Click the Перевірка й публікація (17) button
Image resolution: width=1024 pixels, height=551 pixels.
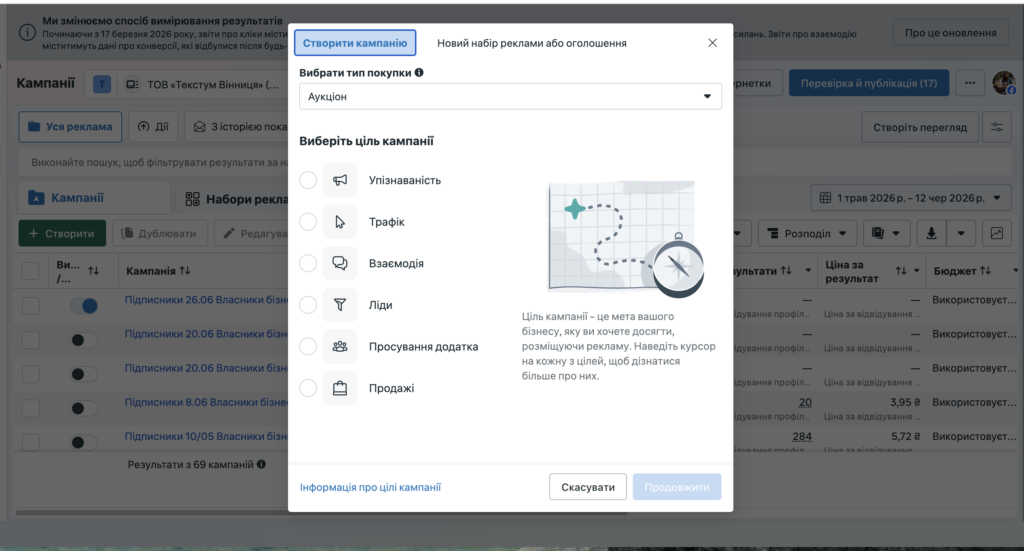tap(869, 84)
